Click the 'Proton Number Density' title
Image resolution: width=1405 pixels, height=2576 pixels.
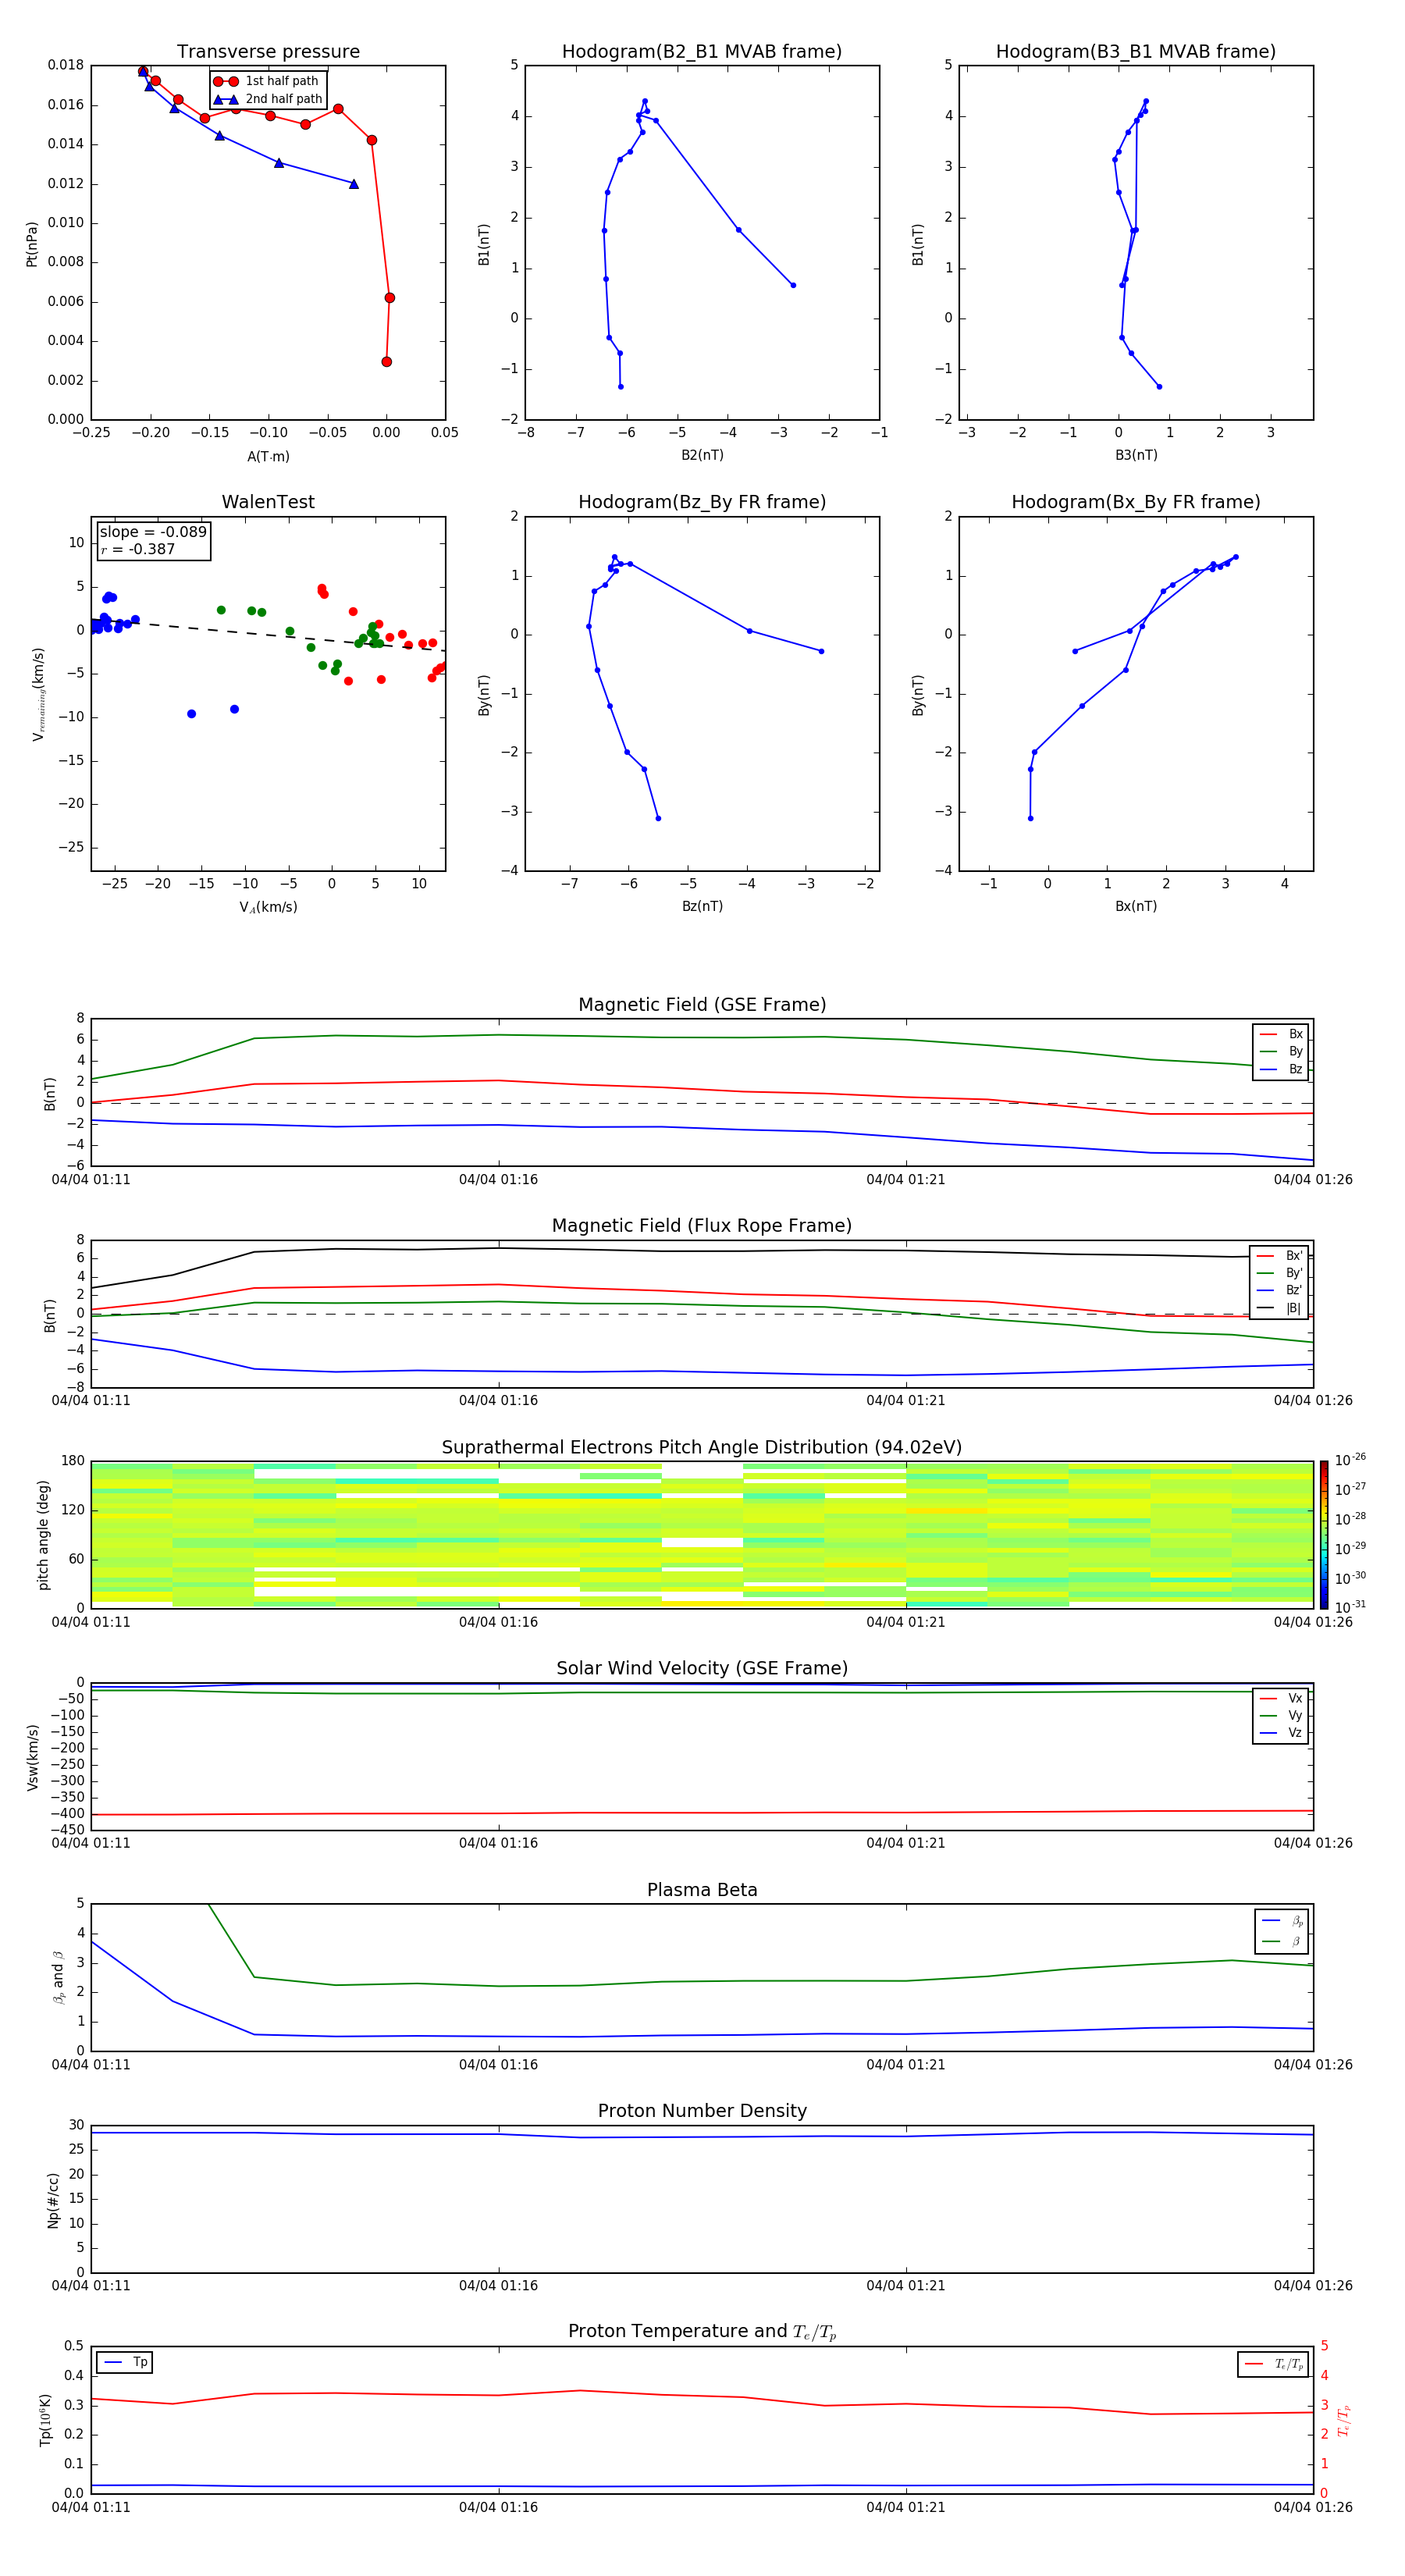point(702,2111)
